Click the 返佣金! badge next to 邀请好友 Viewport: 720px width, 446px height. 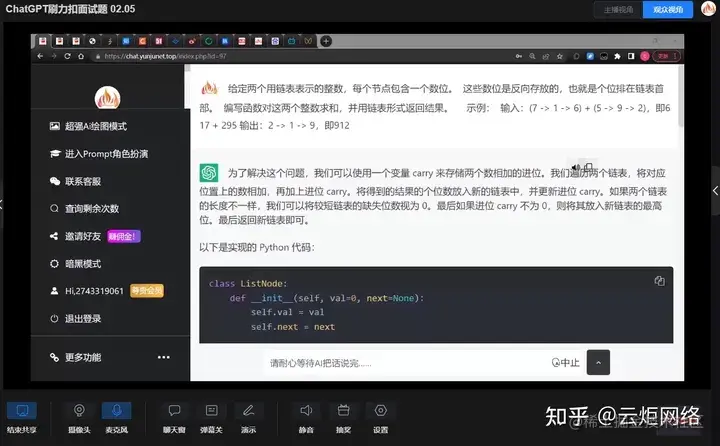pyautogui.click(x=124, y=236)
